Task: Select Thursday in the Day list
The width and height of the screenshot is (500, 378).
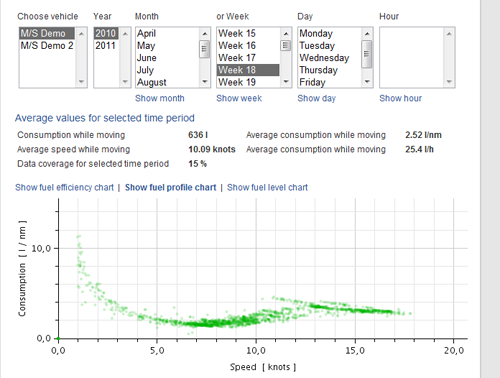Action: coord(329,70)
